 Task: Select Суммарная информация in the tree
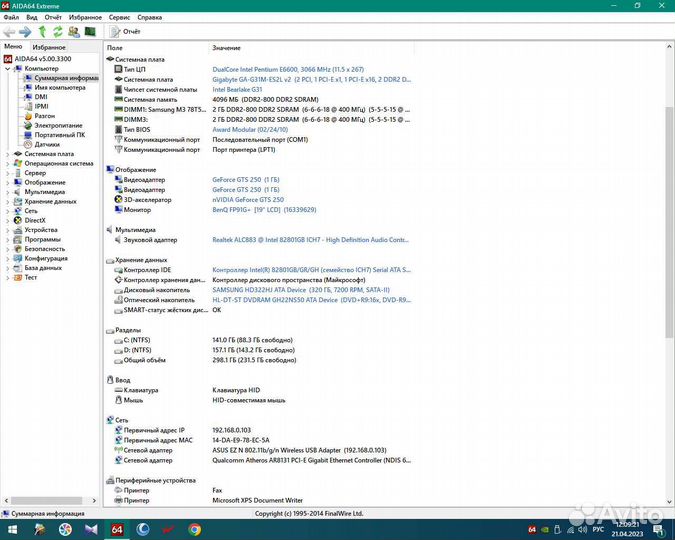pos(66,78)
